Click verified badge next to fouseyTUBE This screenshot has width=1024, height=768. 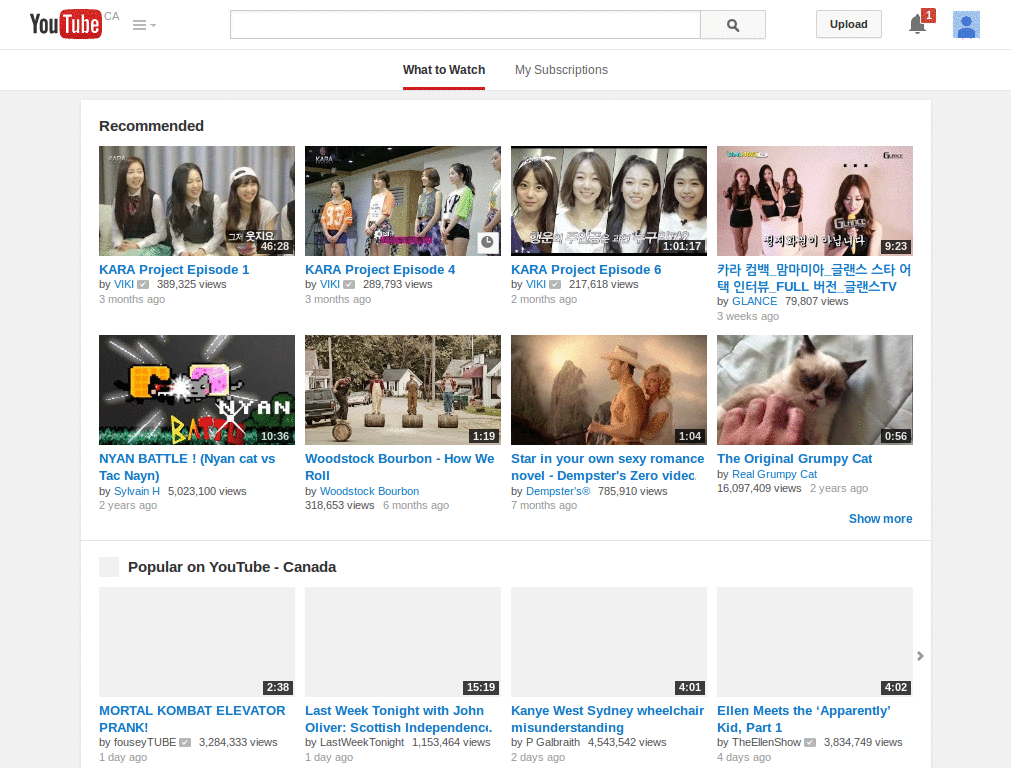[x=185, y=743]
